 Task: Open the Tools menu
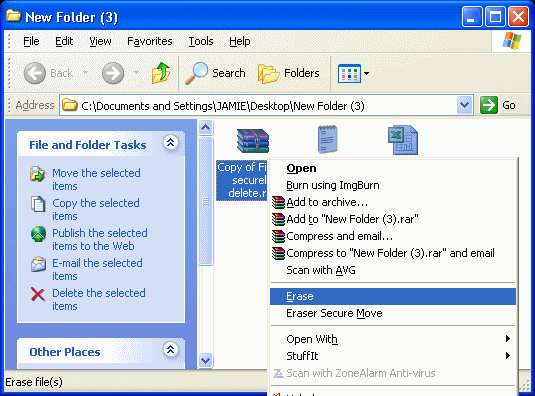[201, 42]
